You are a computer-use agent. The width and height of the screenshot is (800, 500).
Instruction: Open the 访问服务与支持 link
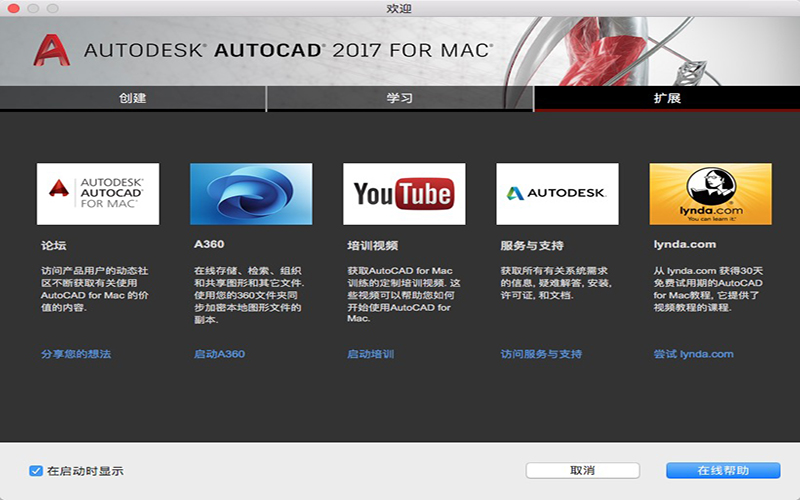click(x=541, y=354)
